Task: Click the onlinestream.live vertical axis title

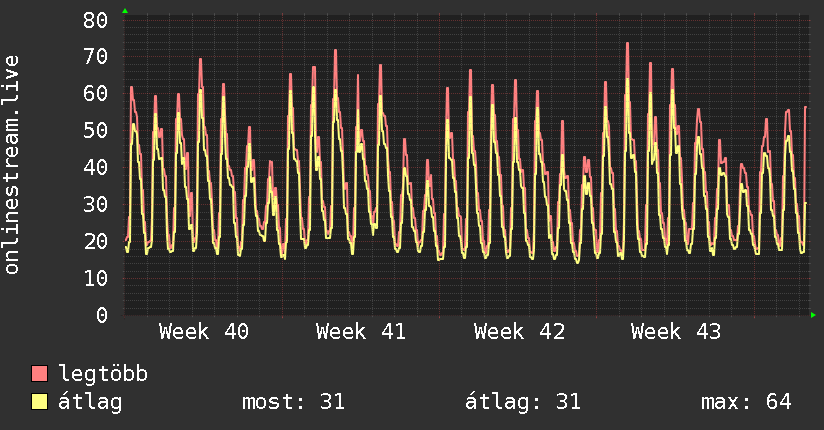Action: tap(11, 165)
